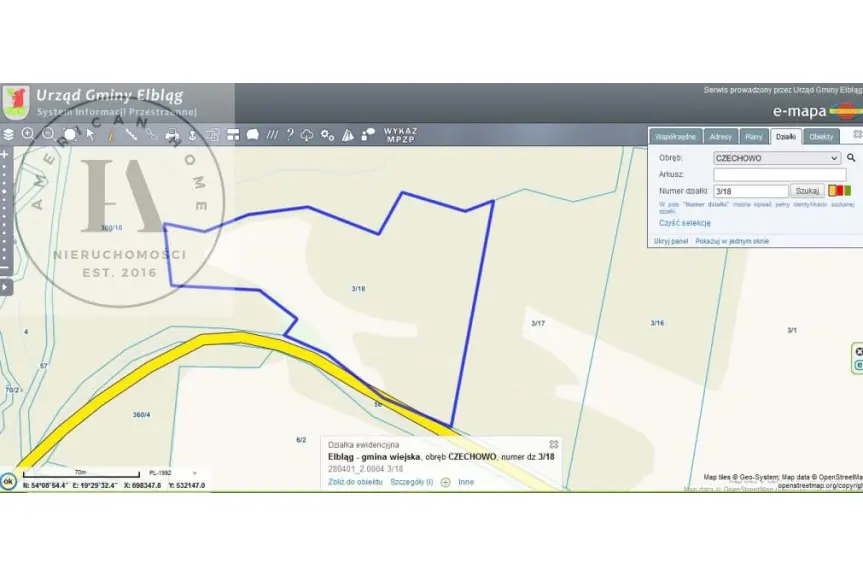The height and width of the screenshot is (575, 863).
Task: Click the cloud download icon
Action: pyautogui.click(x=307, y=135)
